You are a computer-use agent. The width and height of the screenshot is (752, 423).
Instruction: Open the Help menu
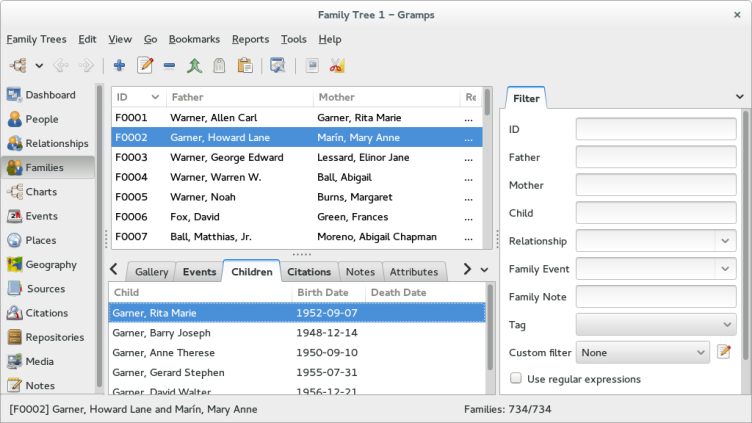[x=330, y=39]
